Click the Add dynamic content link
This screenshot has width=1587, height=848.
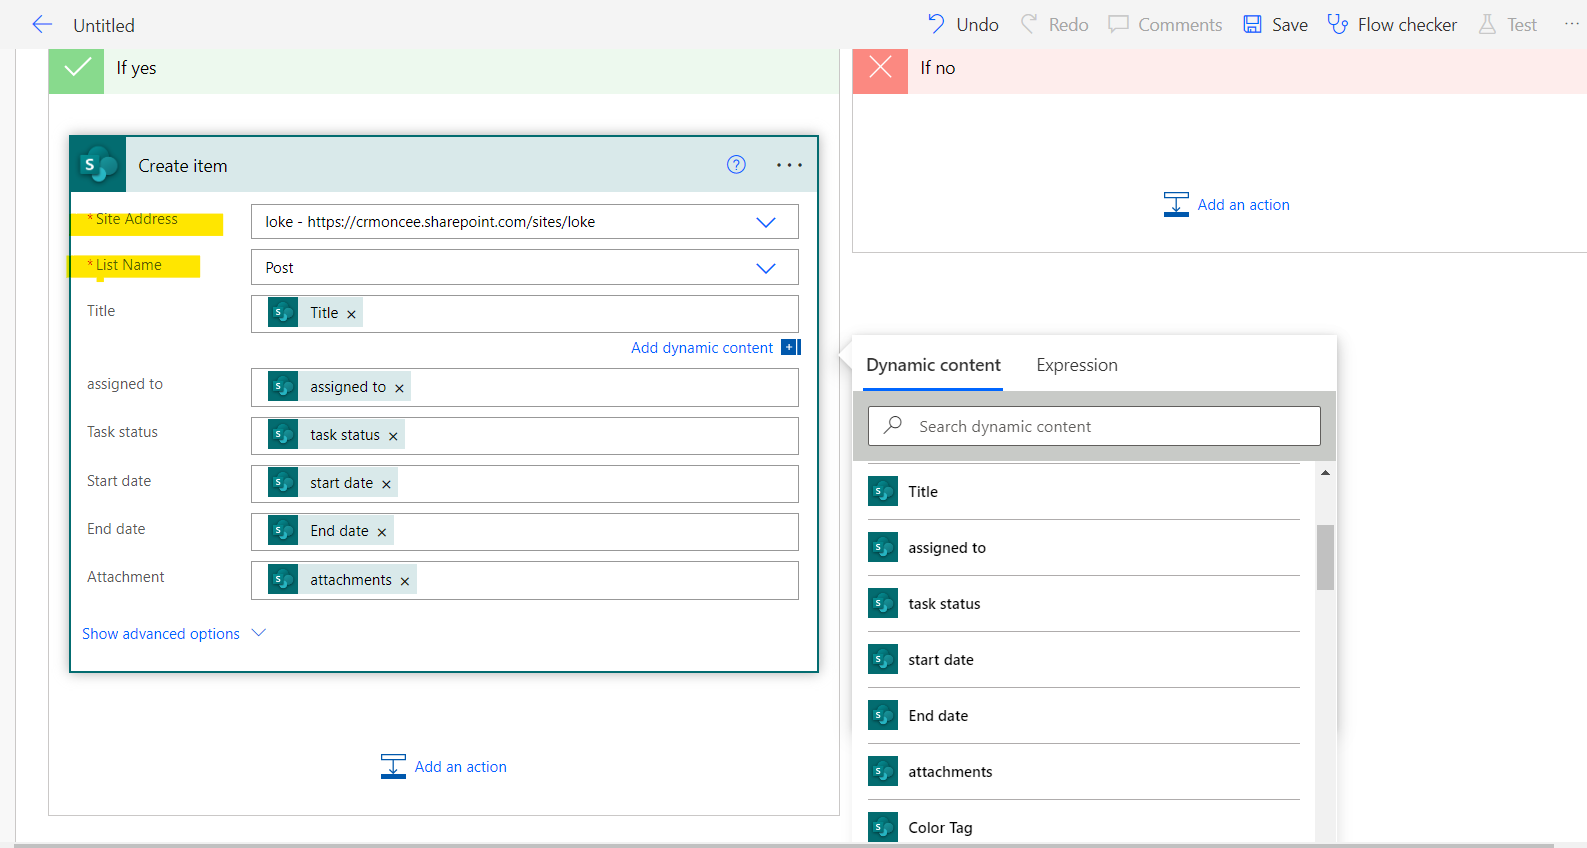click(702, 348)
